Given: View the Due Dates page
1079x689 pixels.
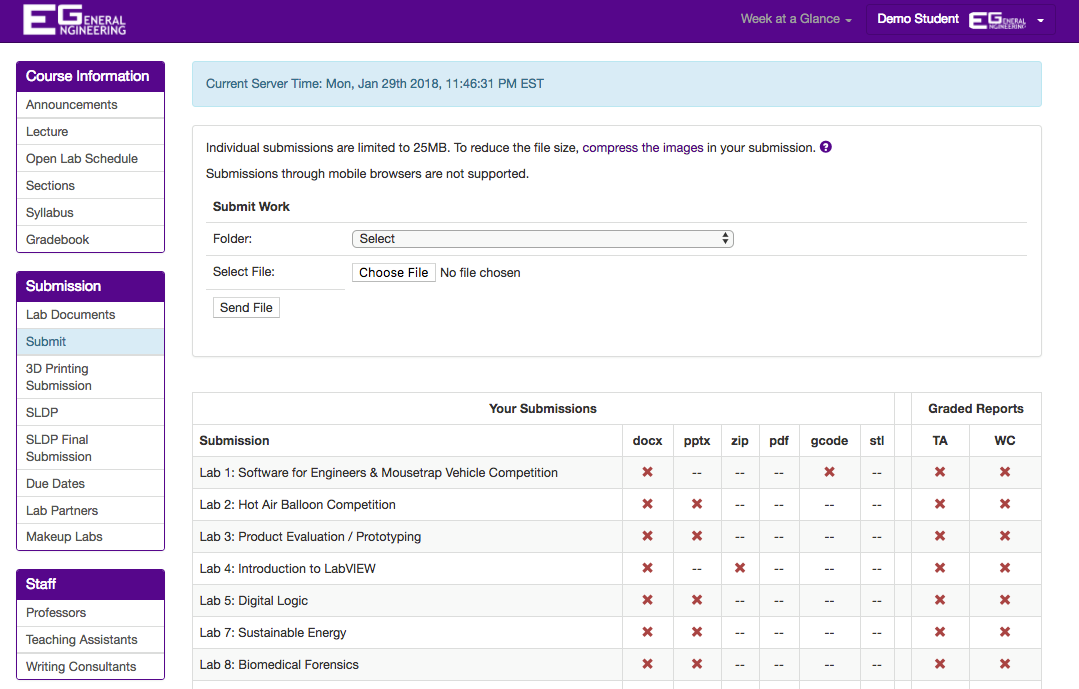Looking at the screenshot, I should [x=90, y=483].
